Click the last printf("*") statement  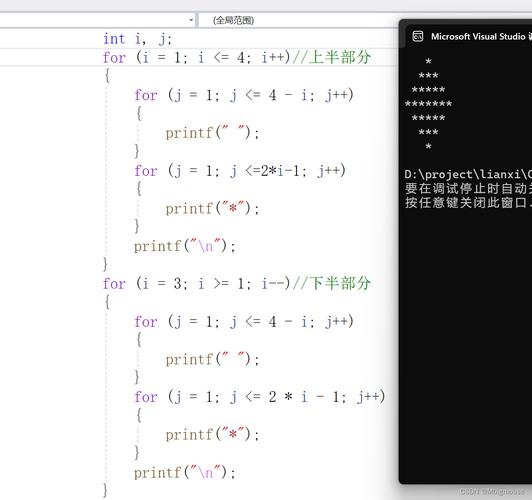[212, 435]
